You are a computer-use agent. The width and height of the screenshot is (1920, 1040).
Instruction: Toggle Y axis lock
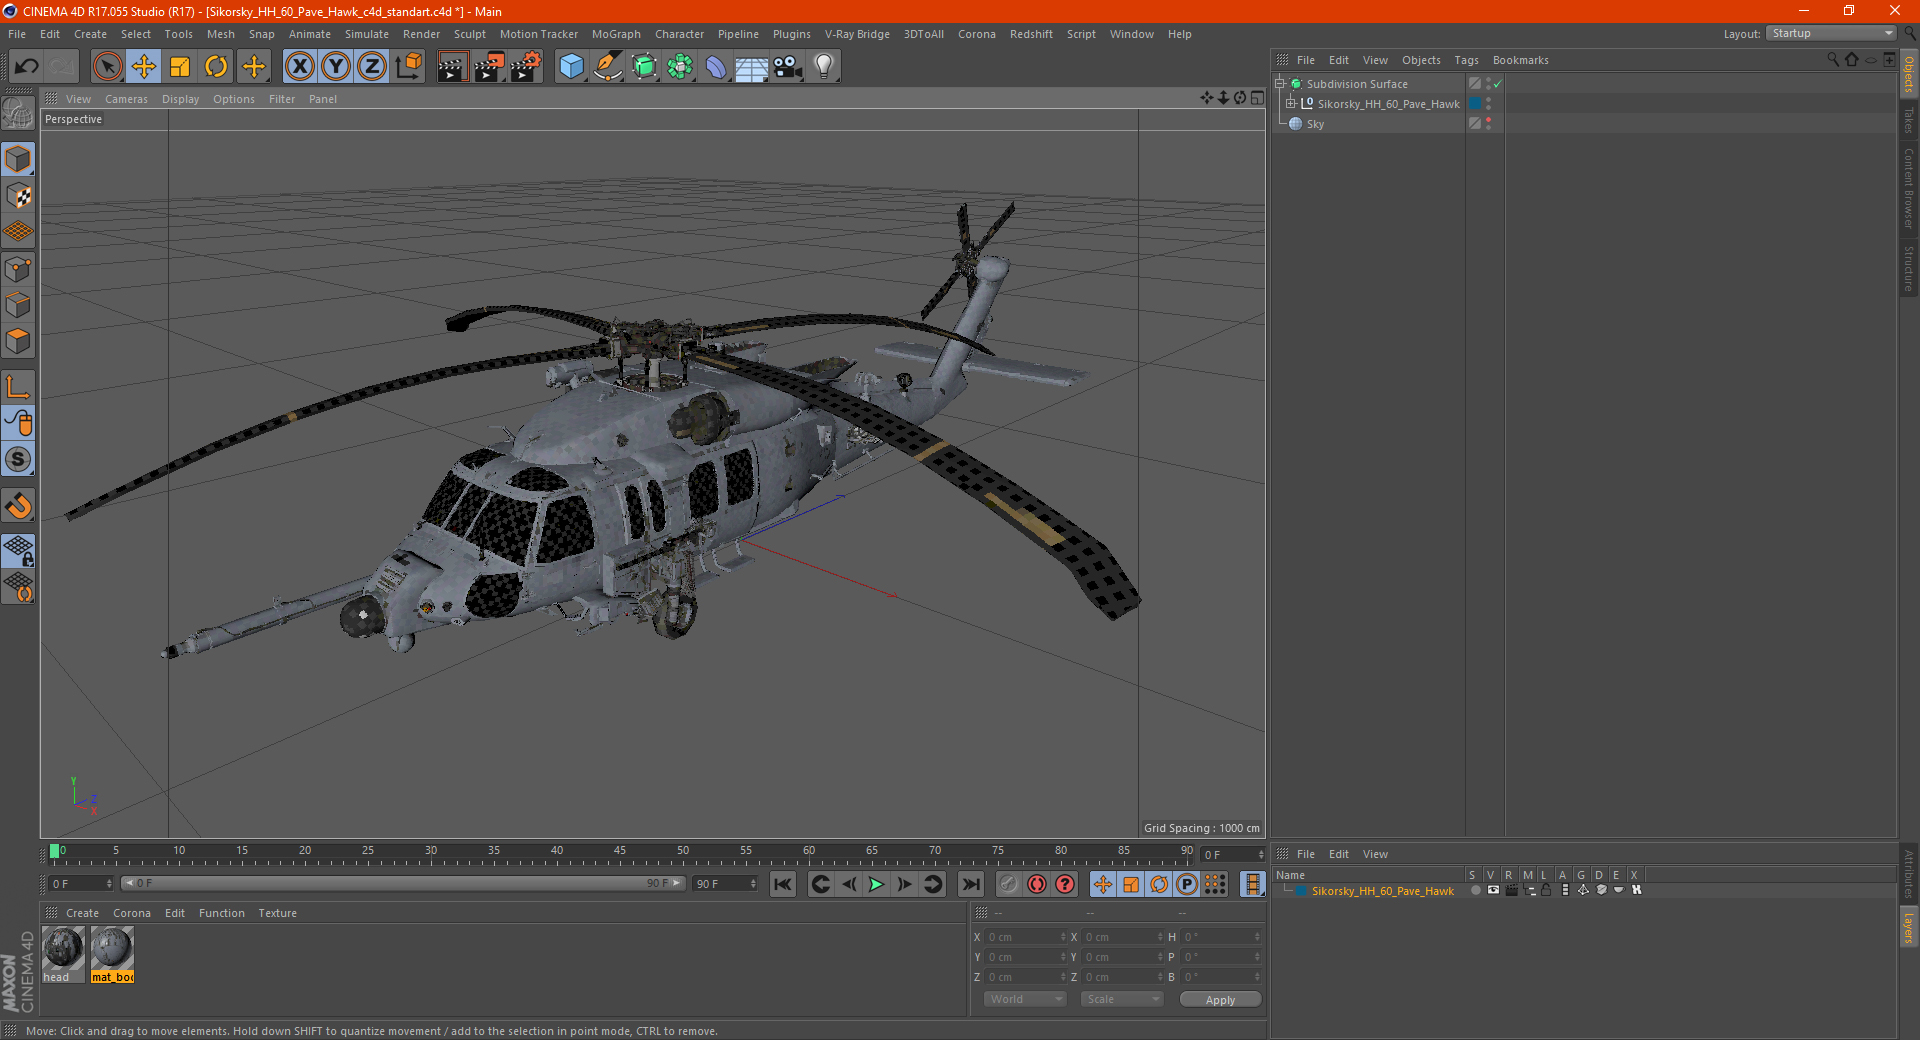click(336, 67)
